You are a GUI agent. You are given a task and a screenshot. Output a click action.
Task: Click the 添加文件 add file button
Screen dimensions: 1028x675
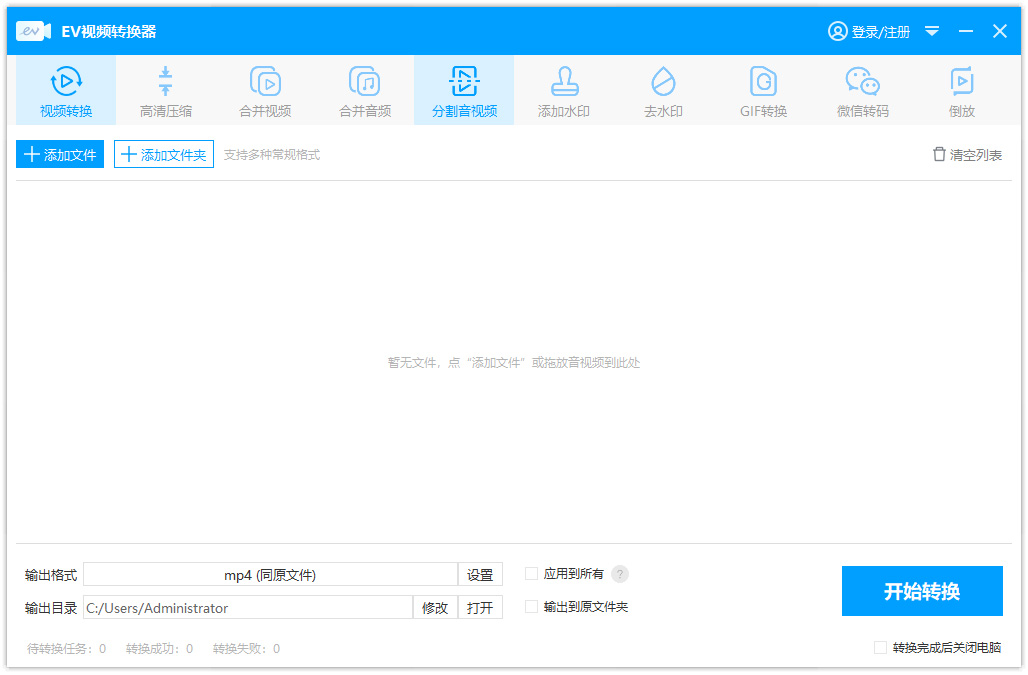click(x=59, y=154)
